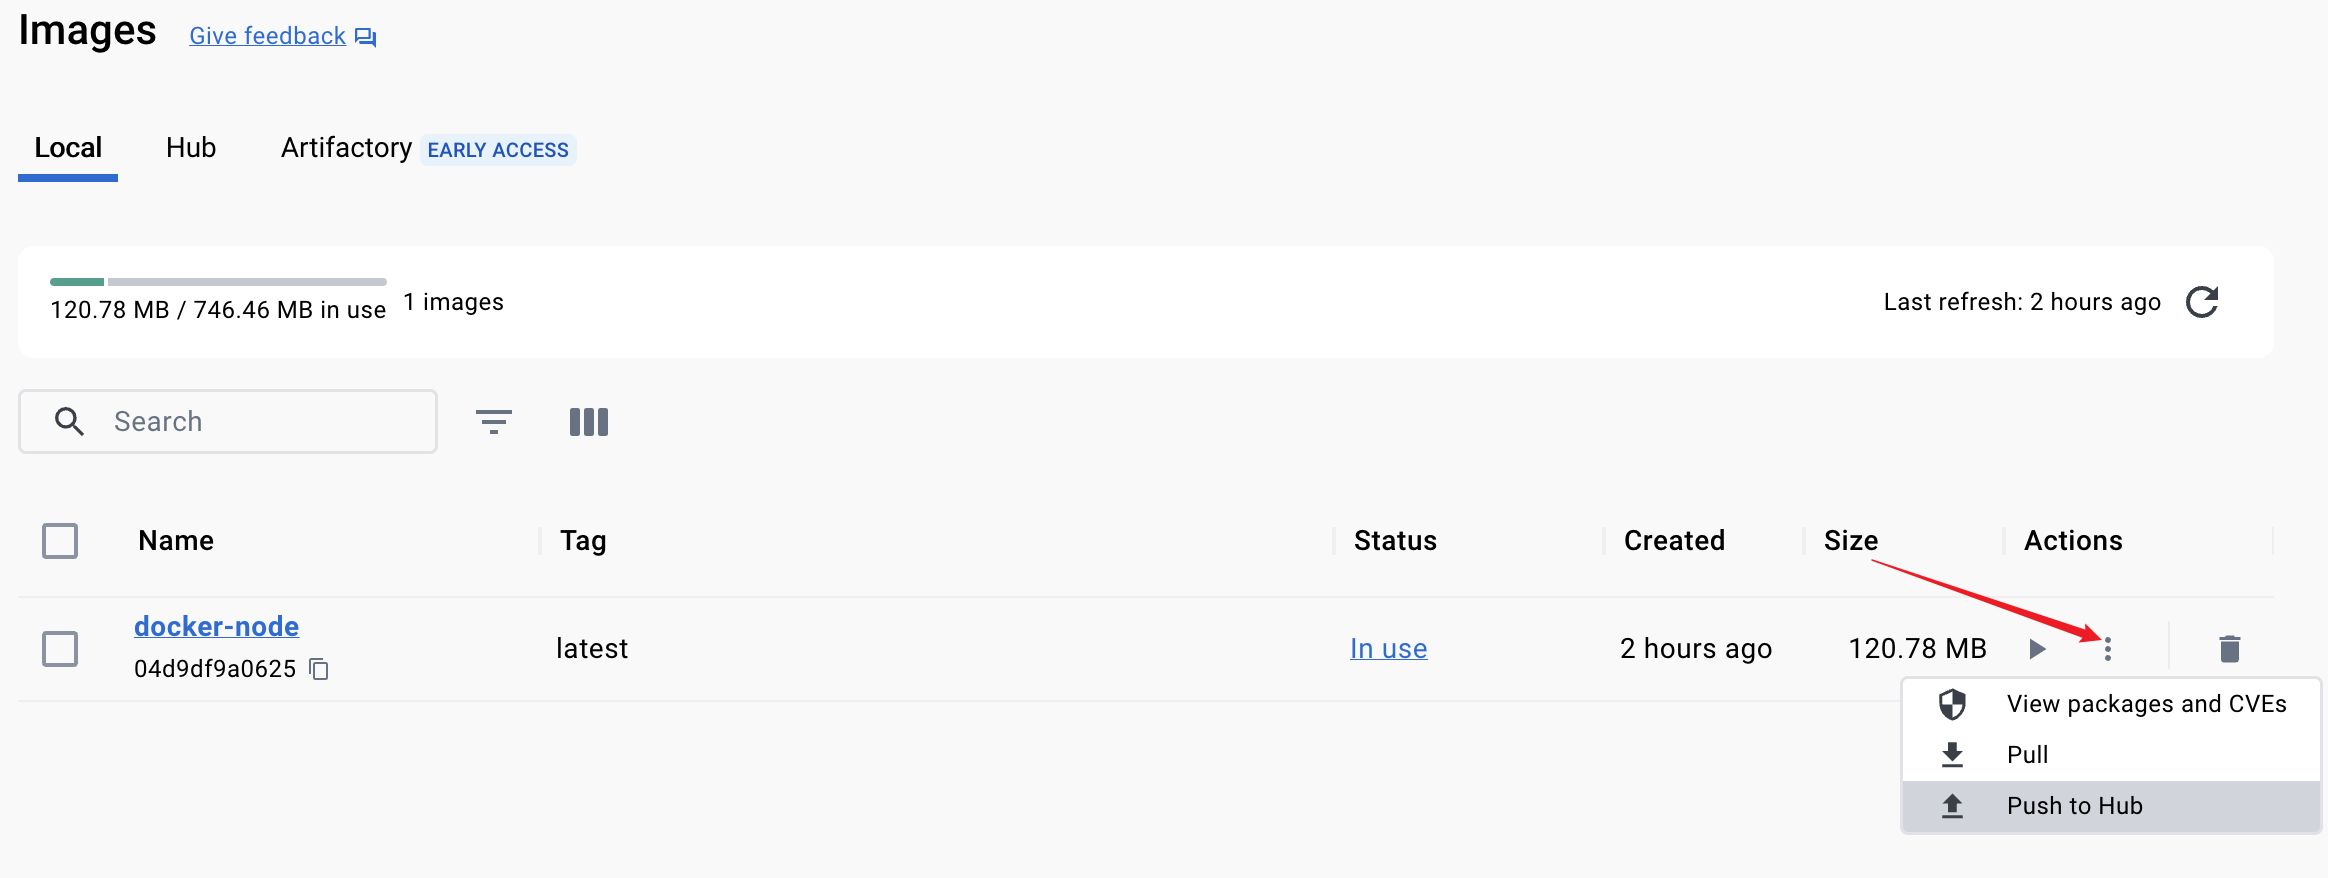This screenshot has height=878, width=2328.
Task: Refresh the images list
Action: click(x=2202, y=302)
